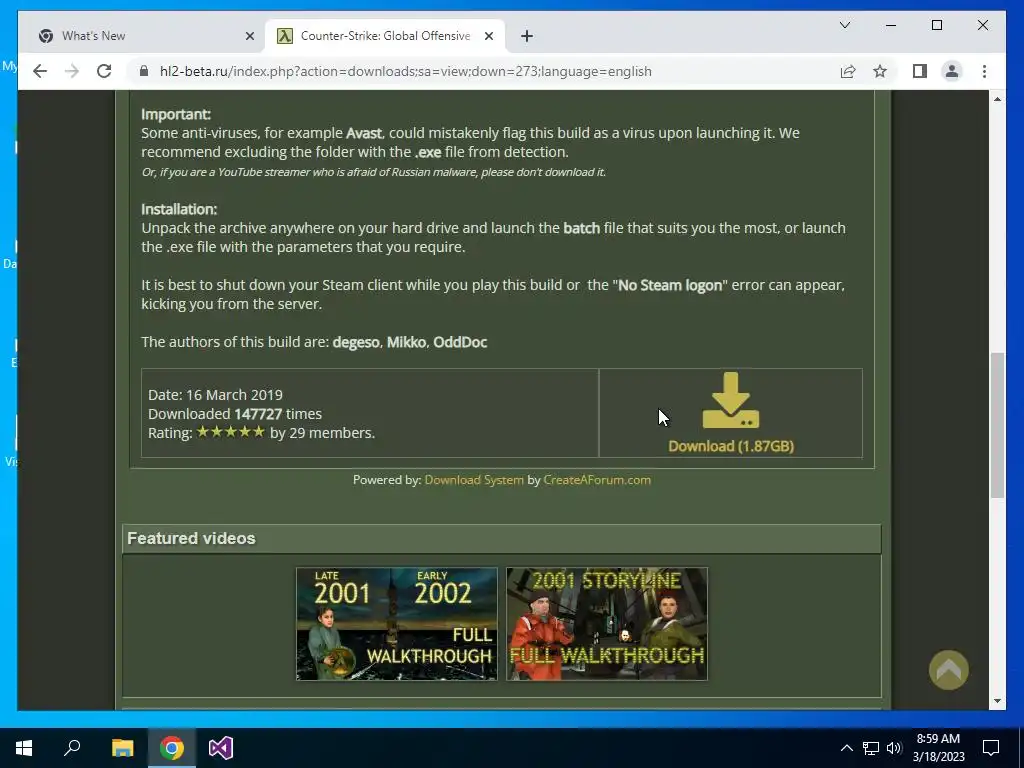Open the Download (1.87GB) link
The image size is (1024, 768).
(731, 446)
